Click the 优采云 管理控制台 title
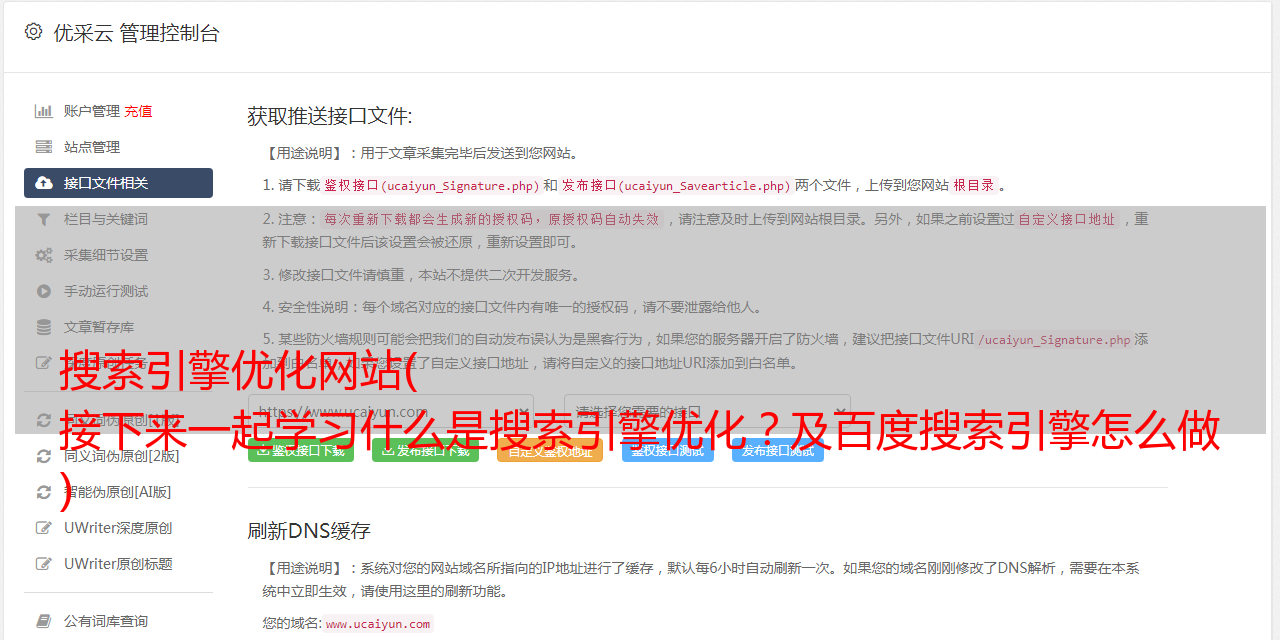1280x640 pixels. 136,33
